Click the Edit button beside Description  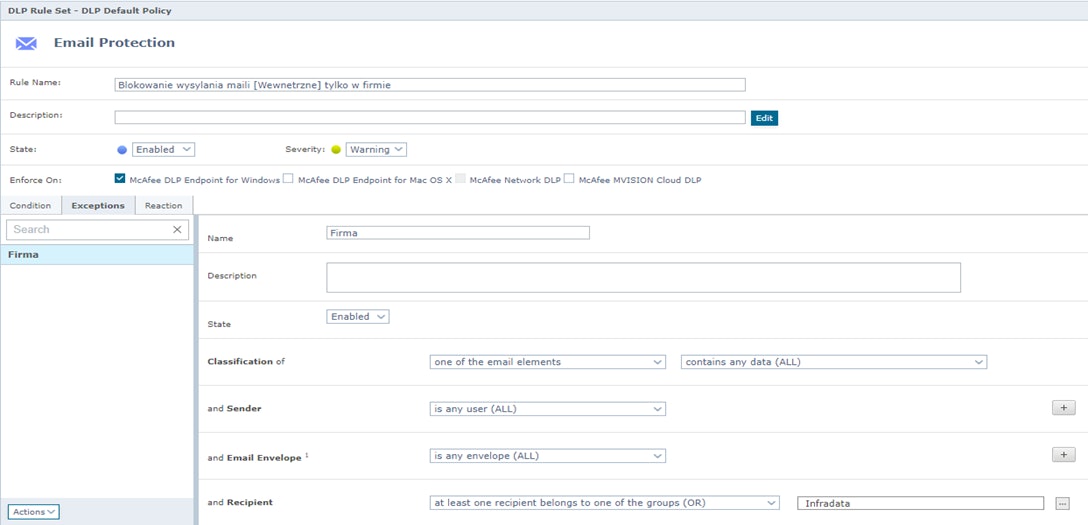pos(764,118)
